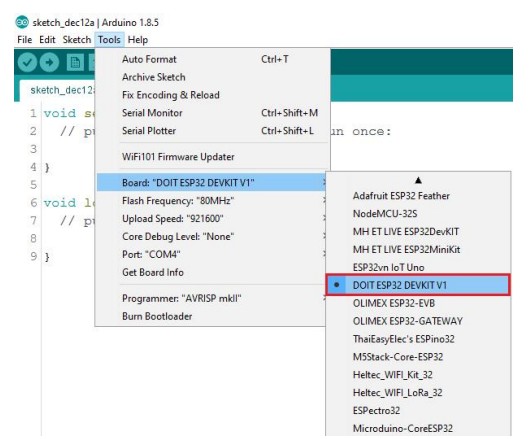The width and height of the screenshot is (530, 439).
Task: Click the Upload arrow toolbar icon
Action: (49, 63)
